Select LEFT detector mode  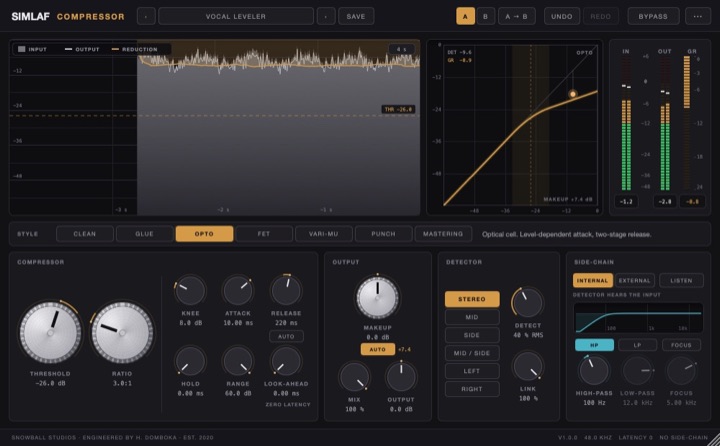472,371
